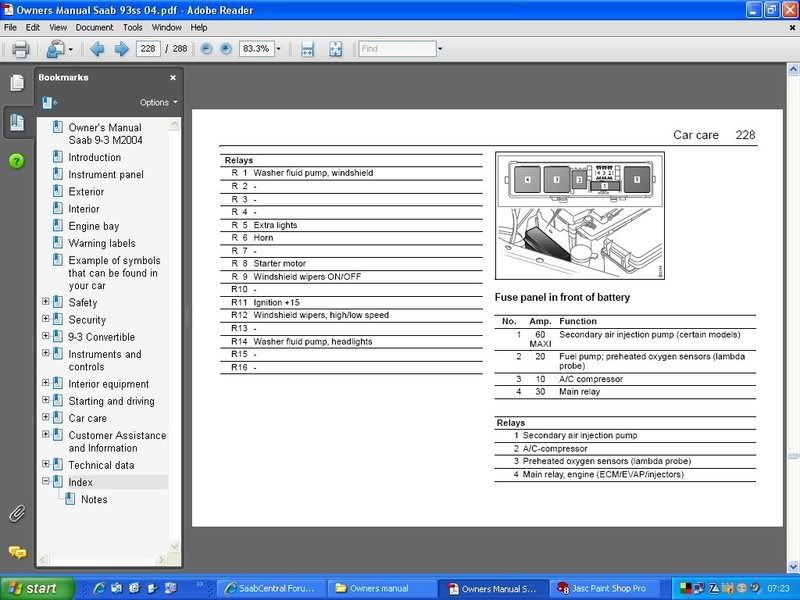
Task: Jump to the Engine bay bookmark
Action: coord(93,226)
